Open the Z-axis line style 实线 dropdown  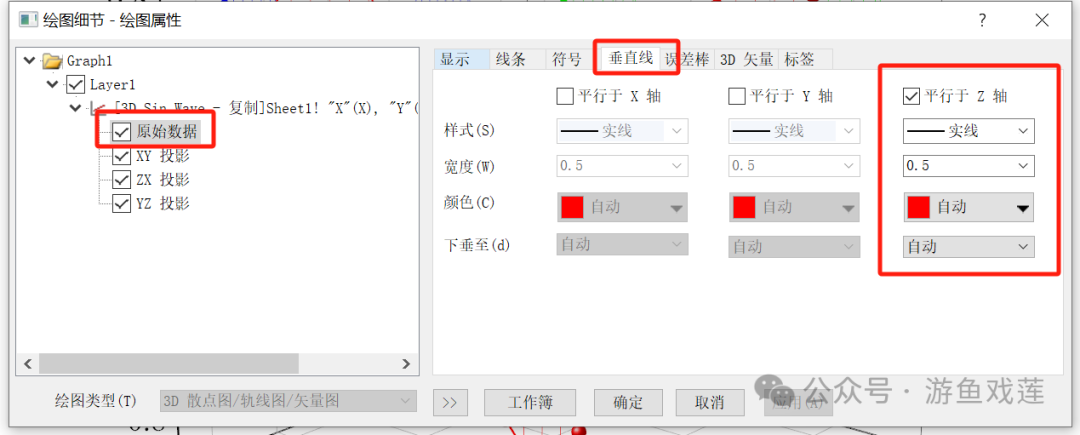(968, 131)
